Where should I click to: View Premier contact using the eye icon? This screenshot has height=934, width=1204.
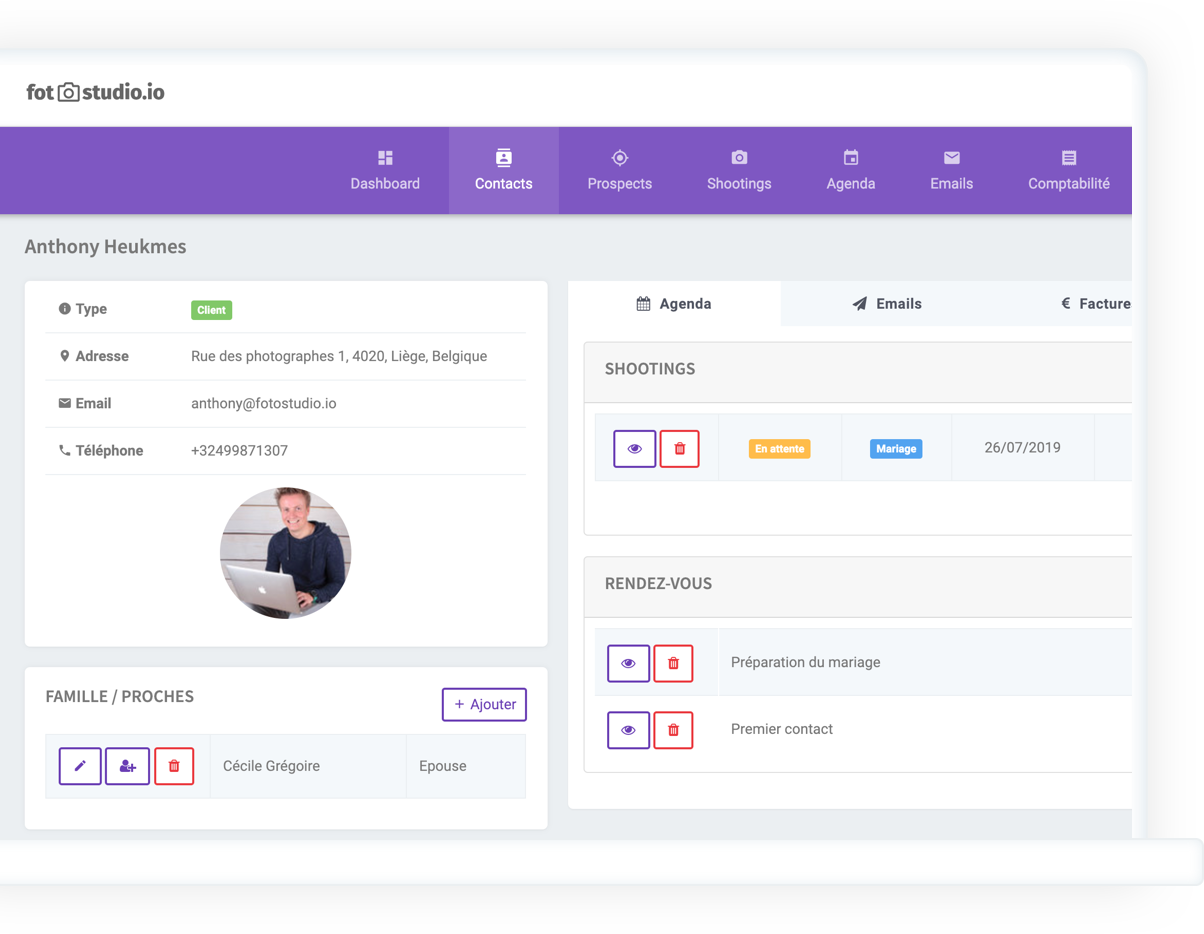click(628, 730)
